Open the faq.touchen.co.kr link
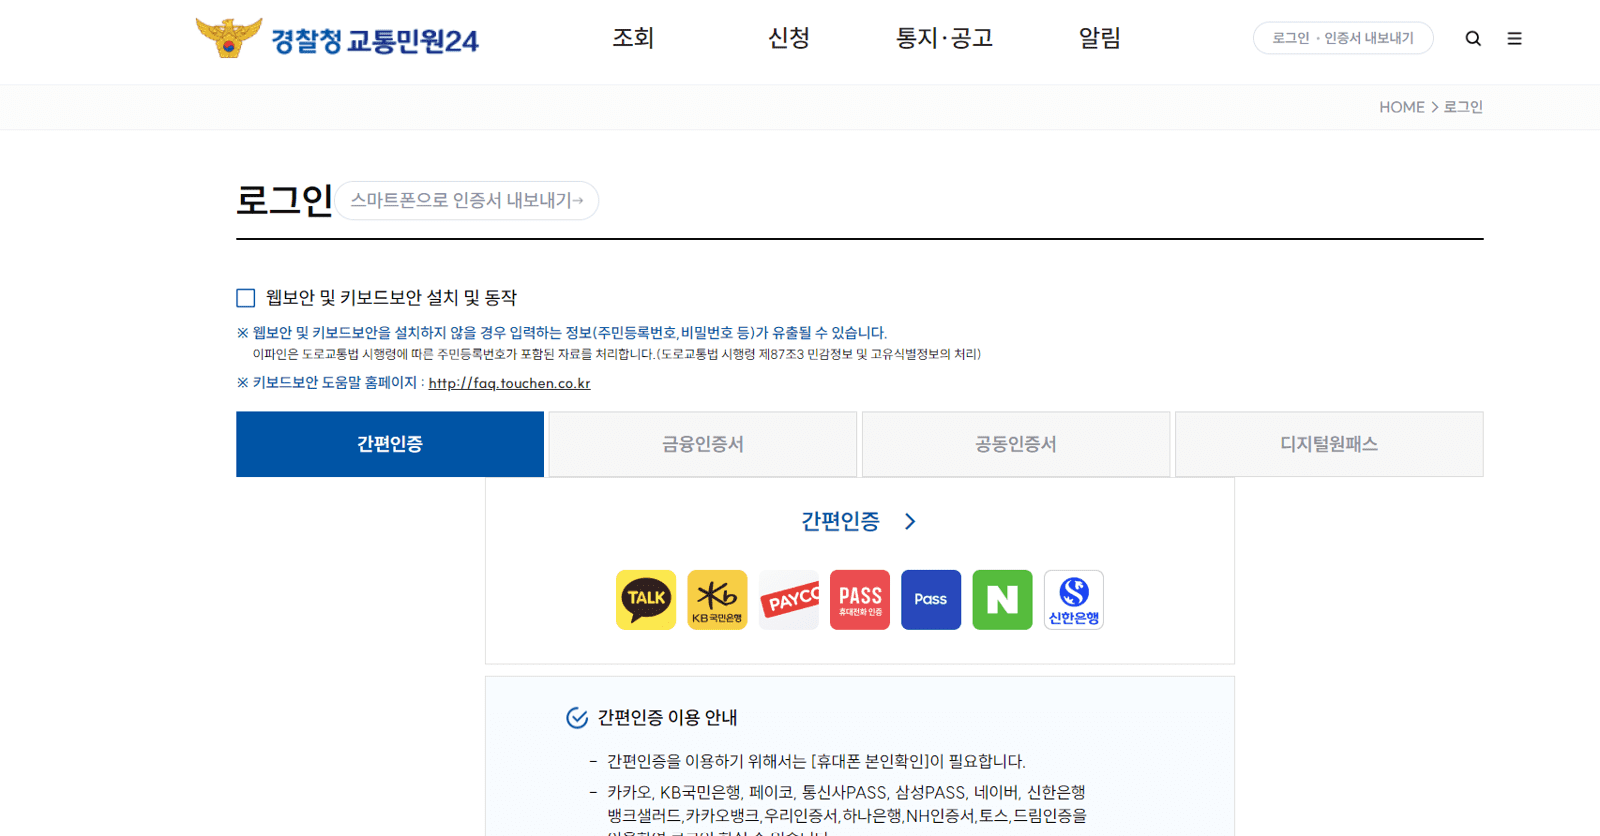Screen dimensions: 1600x836 [509, 383]
